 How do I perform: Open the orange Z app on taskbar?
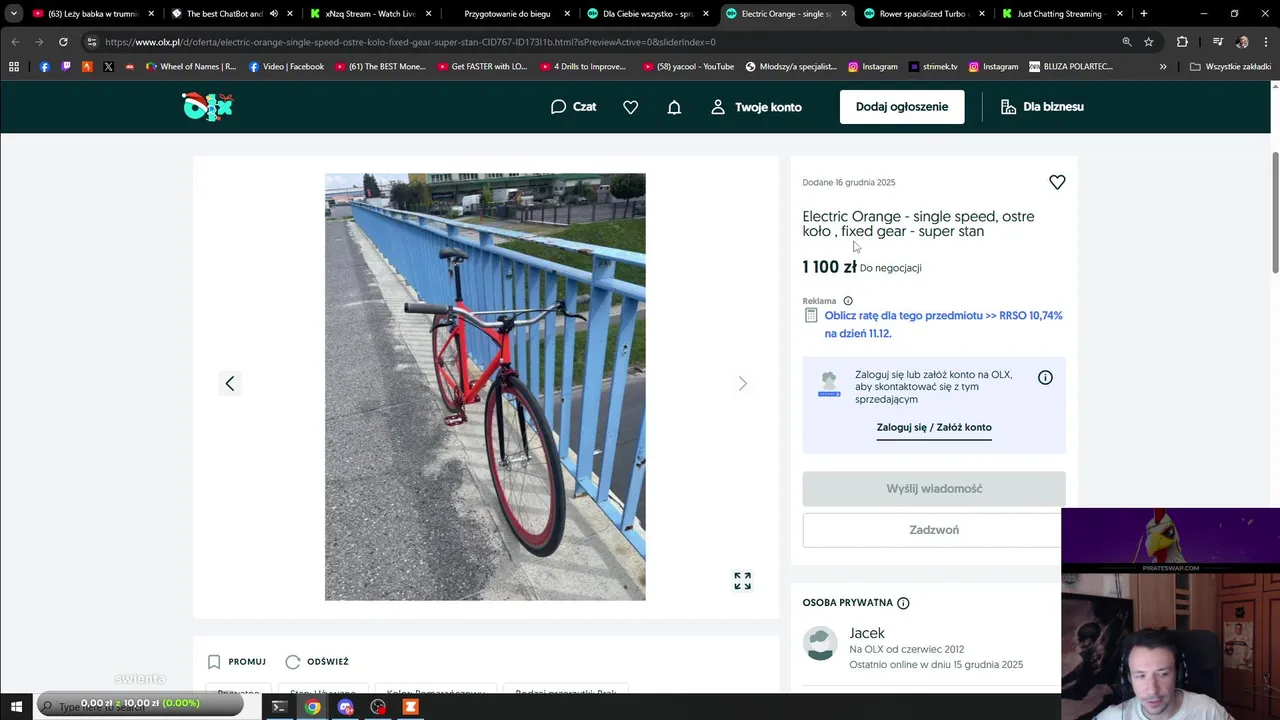pos(410,707)
